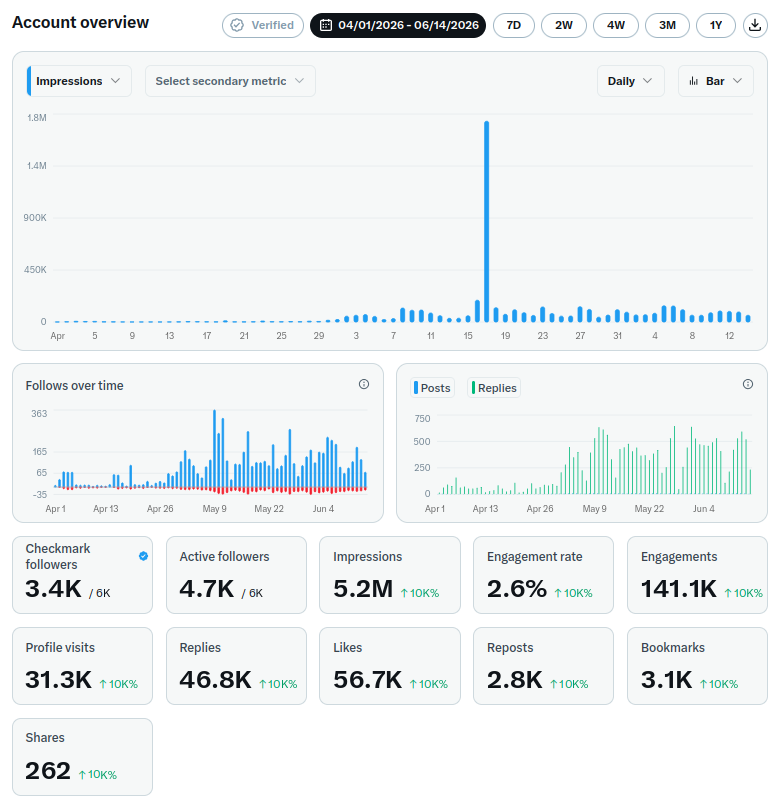776x811 pixels.
Task: Select the Bookmarks 3.1K card
Action: [x=697, y=666]
